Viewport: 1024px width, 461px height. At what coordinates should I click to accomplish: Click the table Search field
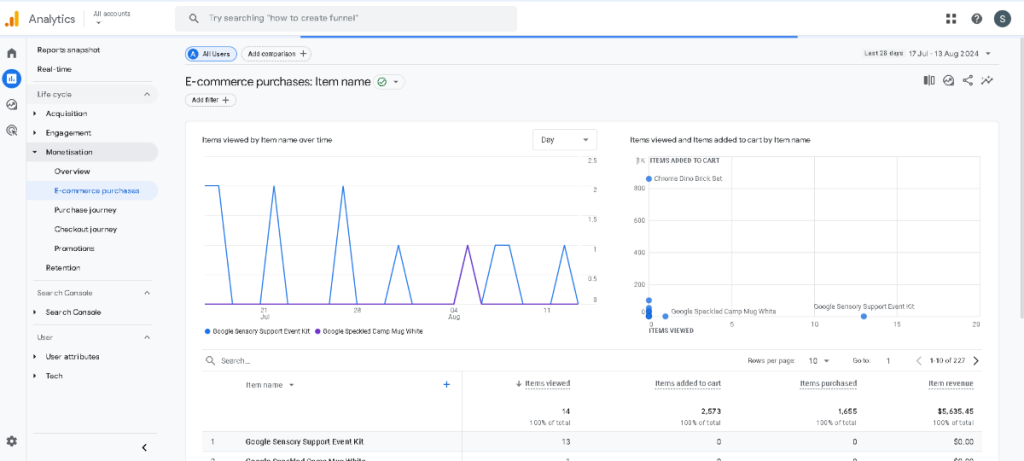[300, 360]
